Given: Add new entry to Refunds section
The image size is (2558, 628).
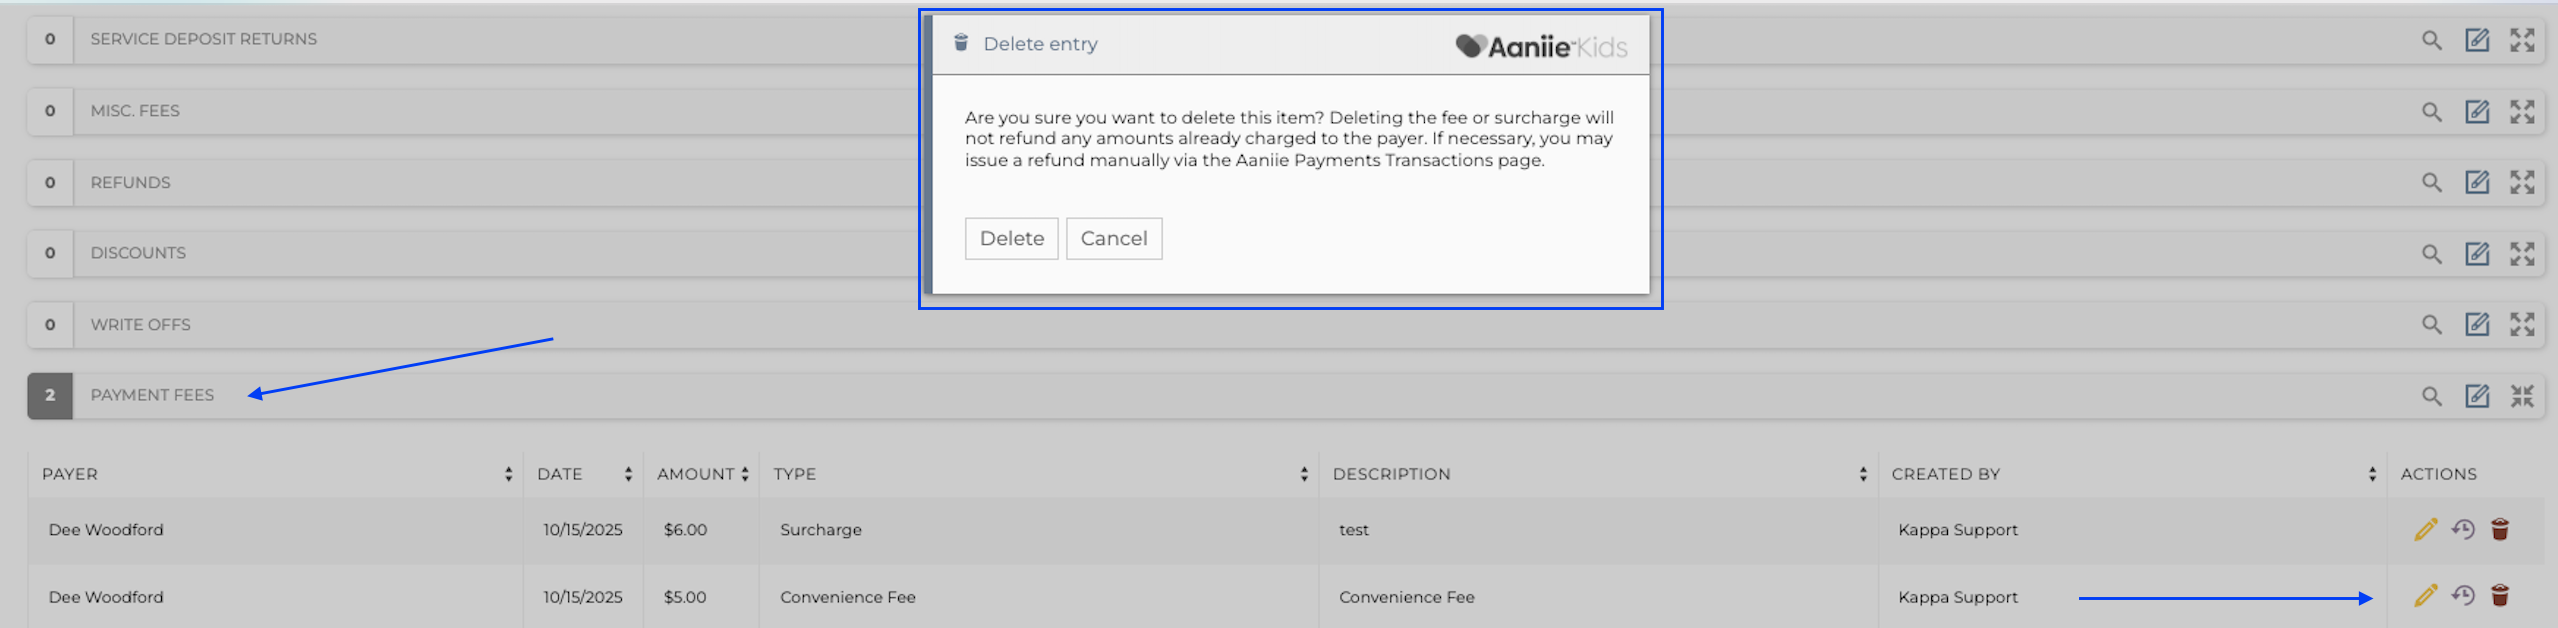Looking at the screenshot, I should (x=2476, y=182).
